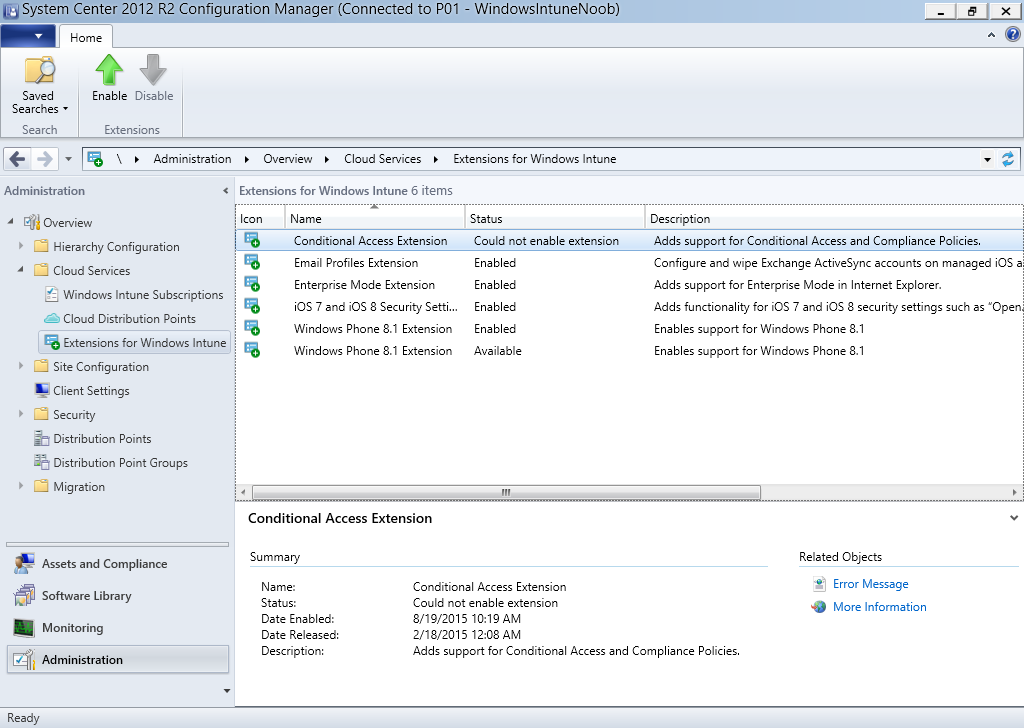This screenshot has height=728, width=1024.
Task: Expand the Hierarchy Configuration node
Action: [x=21, y=246]
